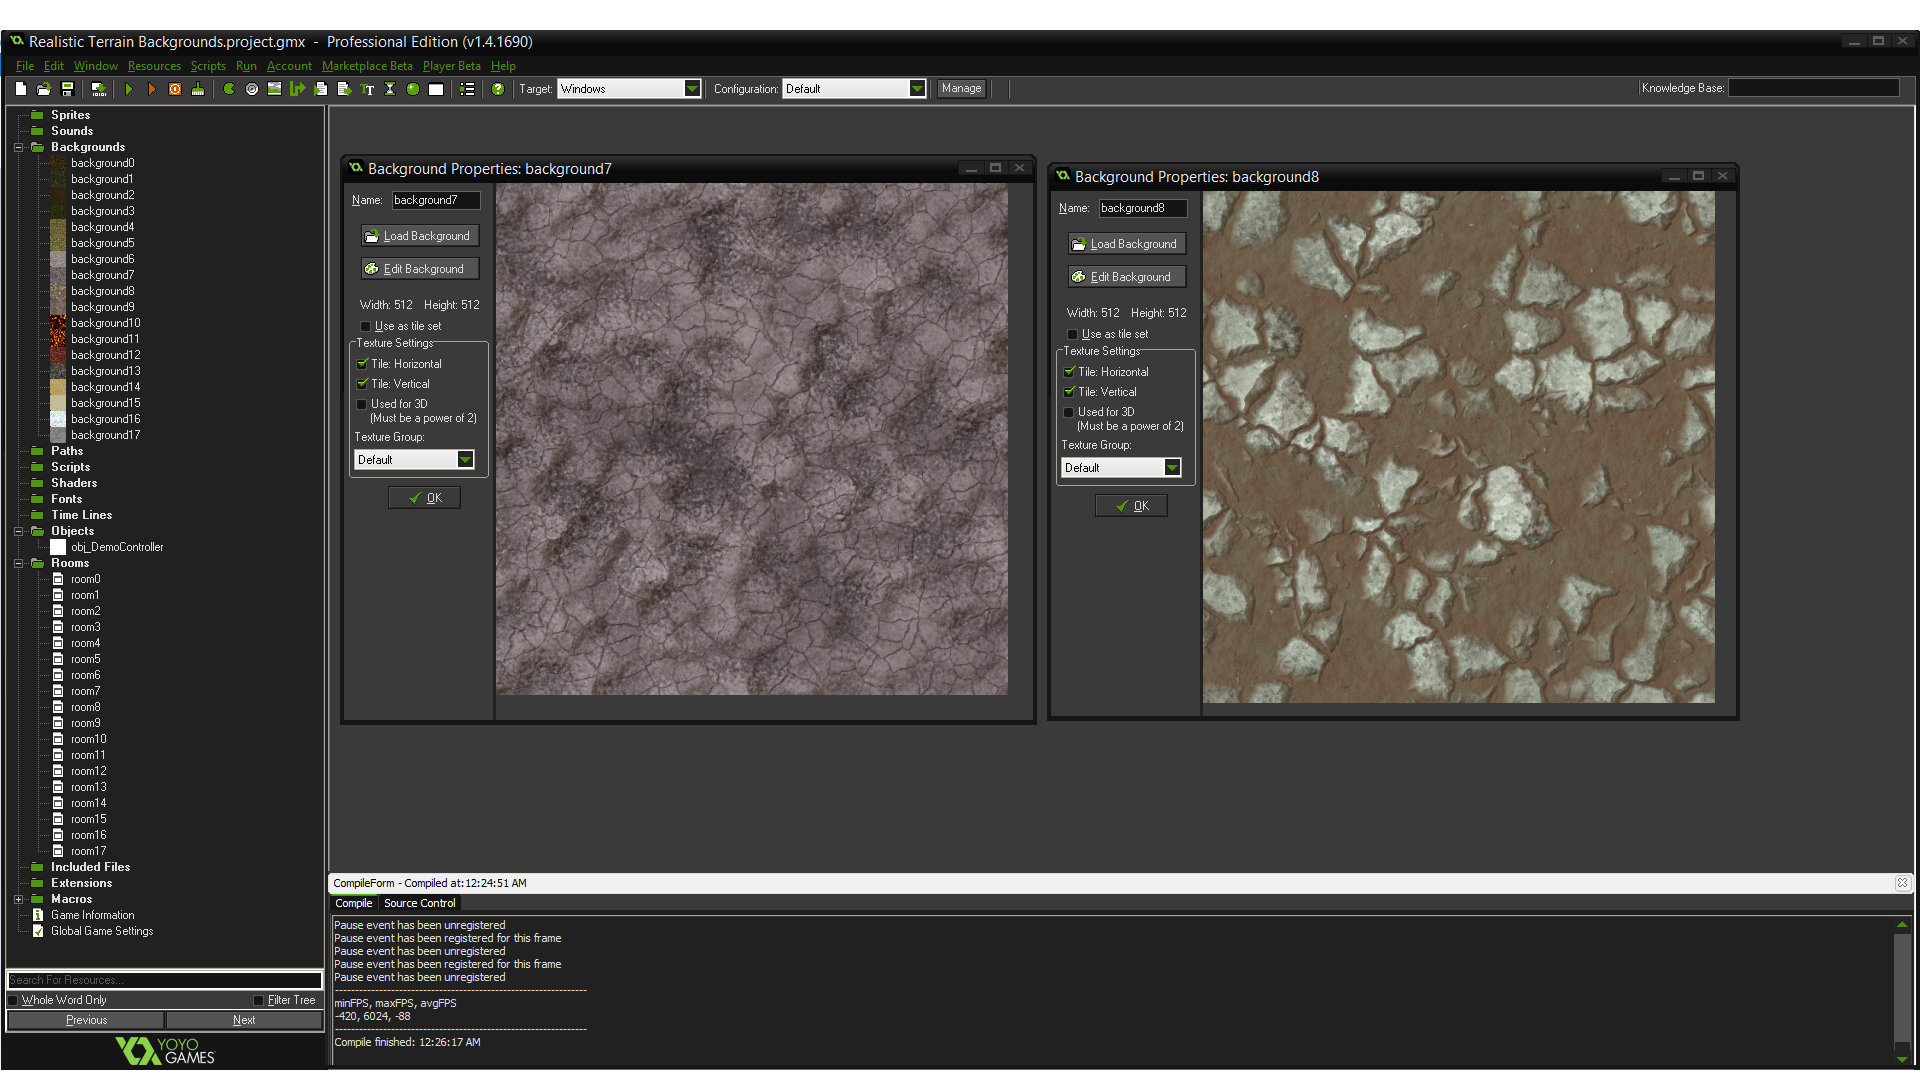Run the game with the green play icon
Viewport: 1920px width, 1080px height.
[x=130, y=88]
